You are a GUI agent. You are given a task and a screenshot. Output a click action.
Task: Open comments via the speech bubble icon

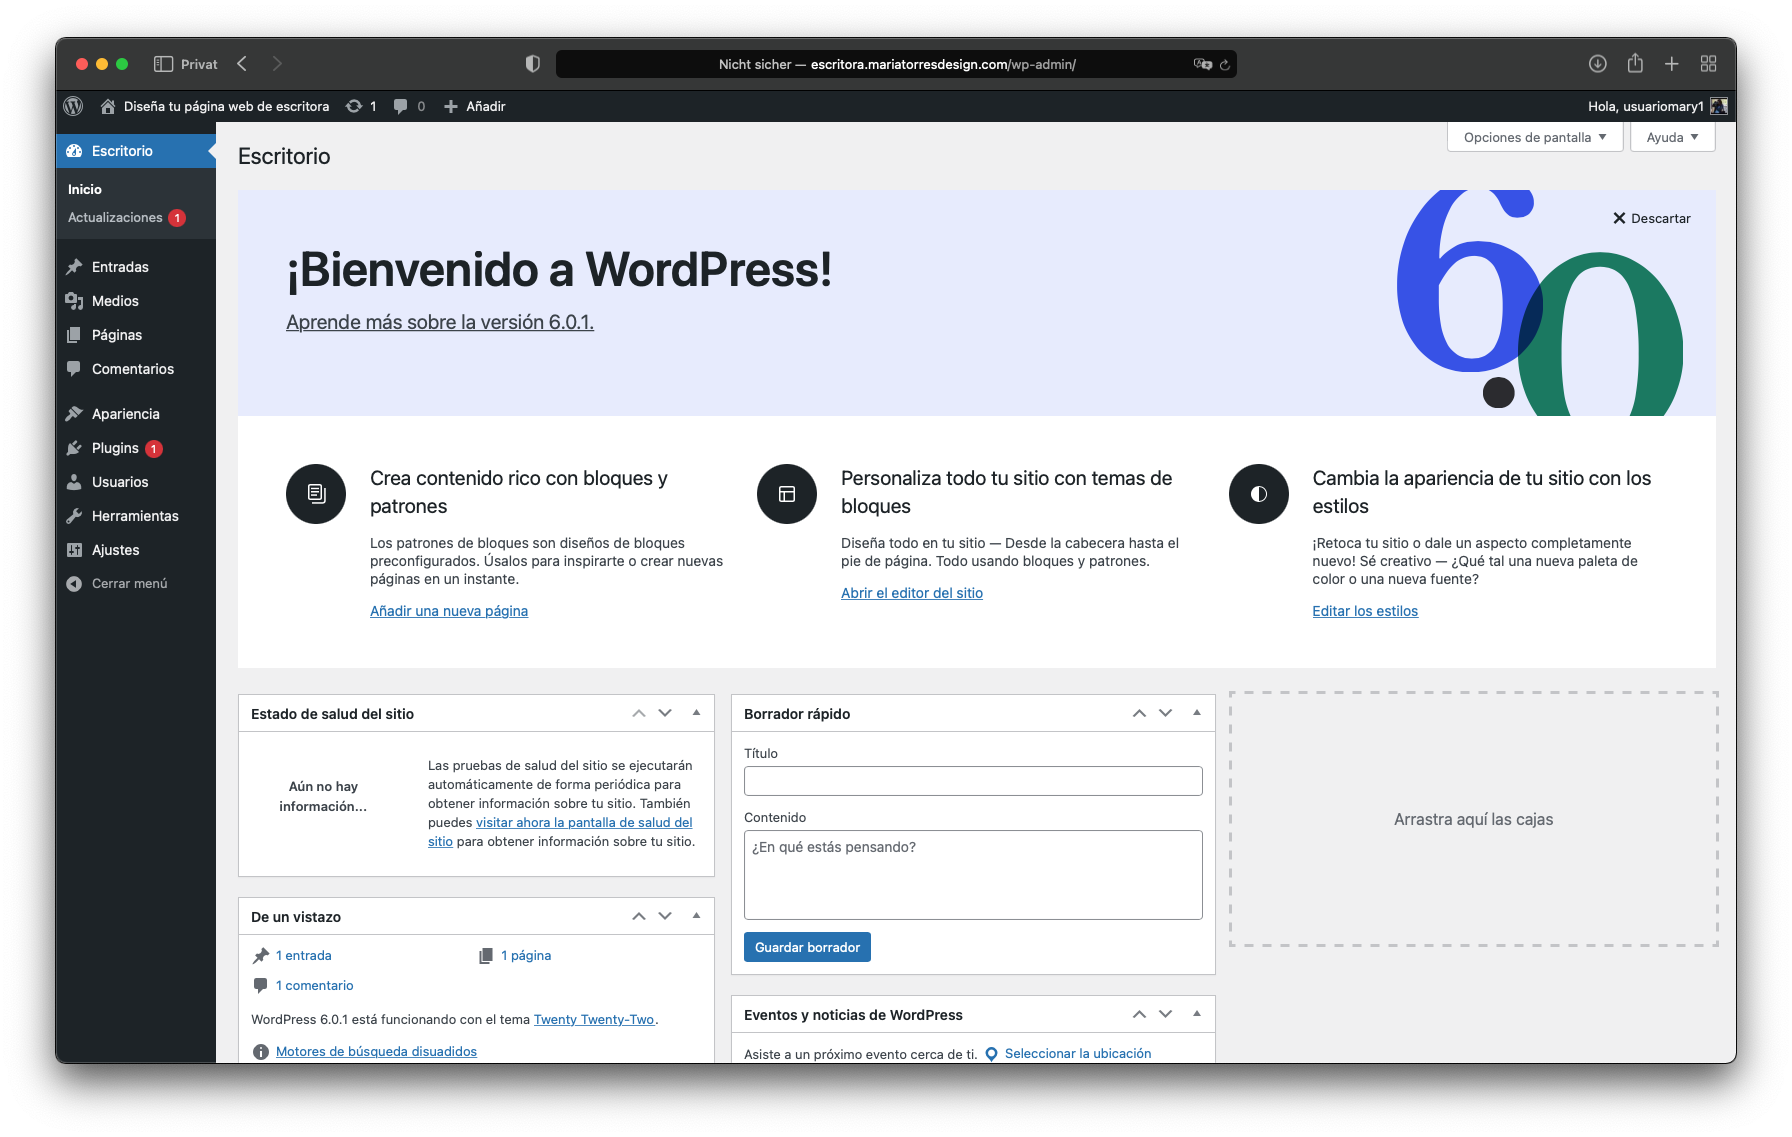coord(401,106)
